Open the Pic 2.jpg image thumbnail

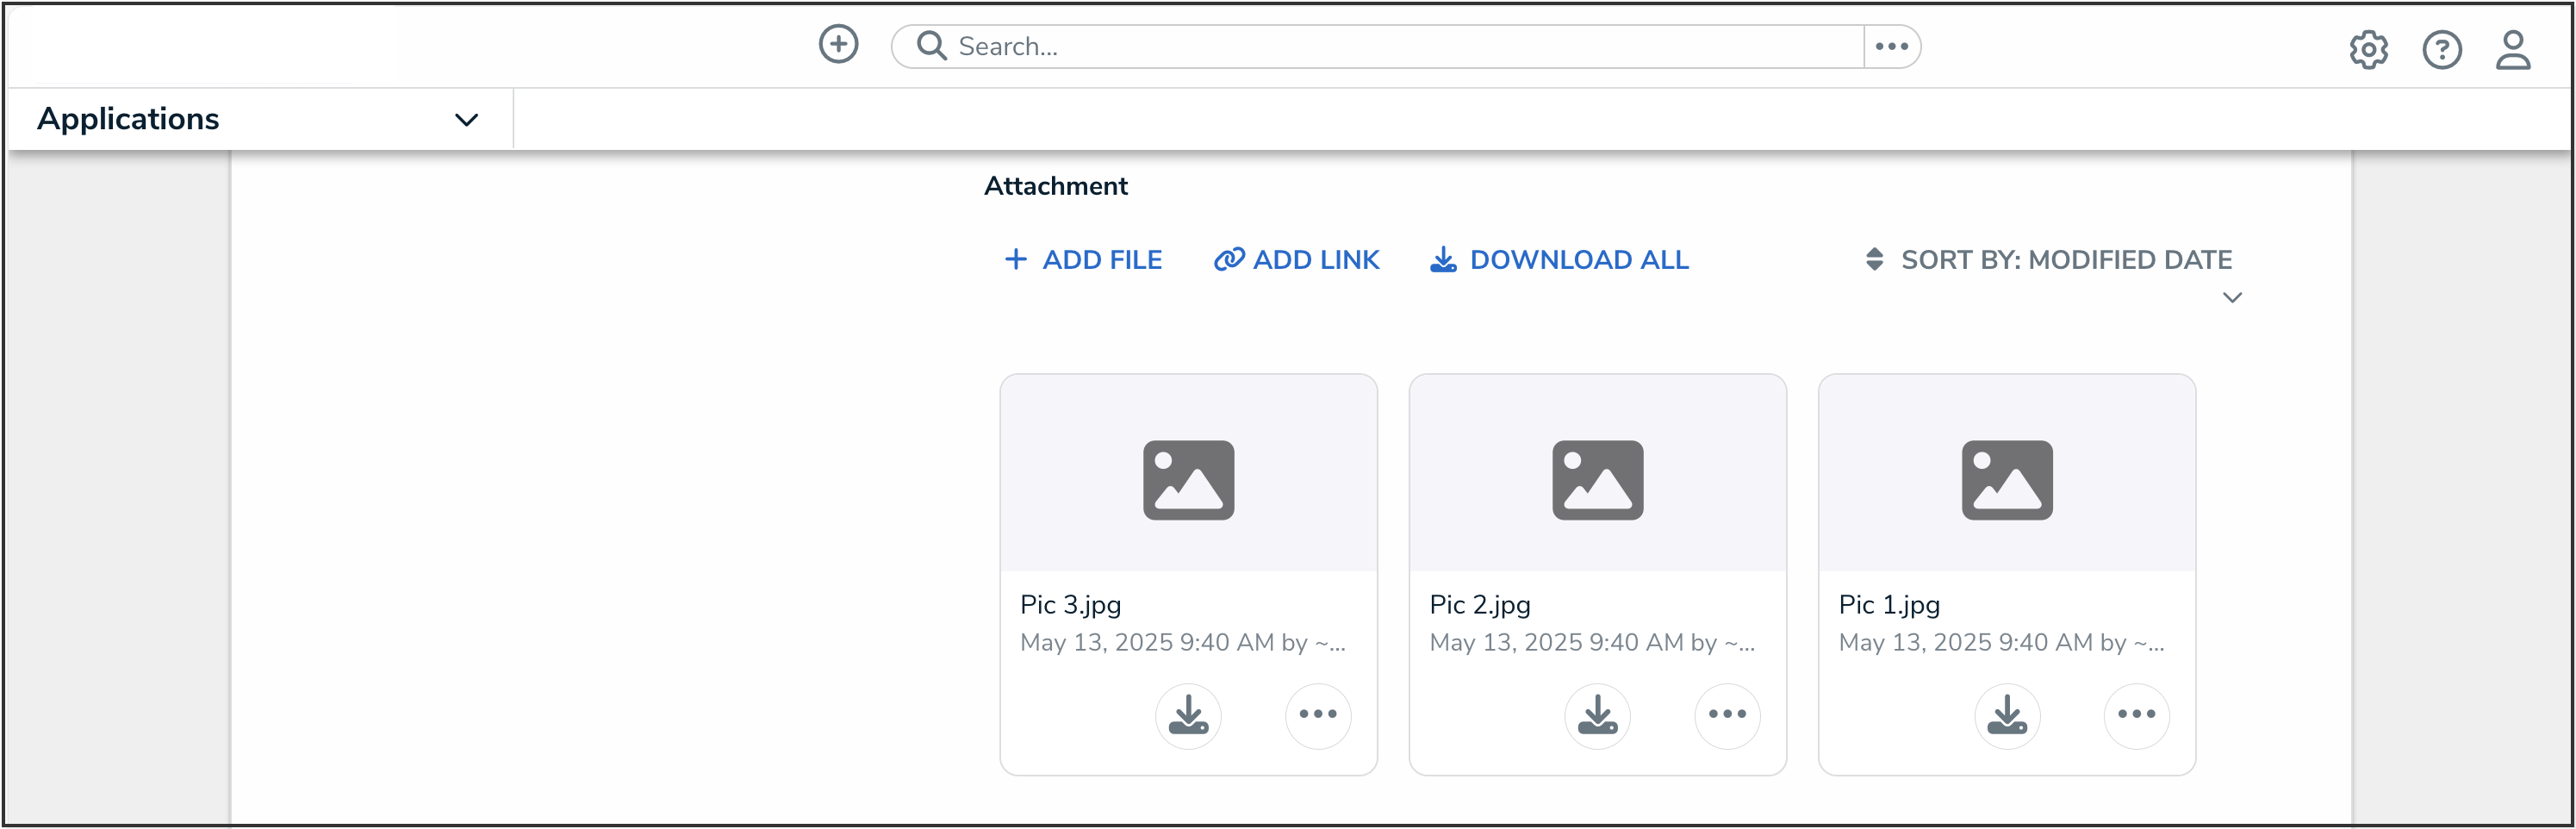1597,480
